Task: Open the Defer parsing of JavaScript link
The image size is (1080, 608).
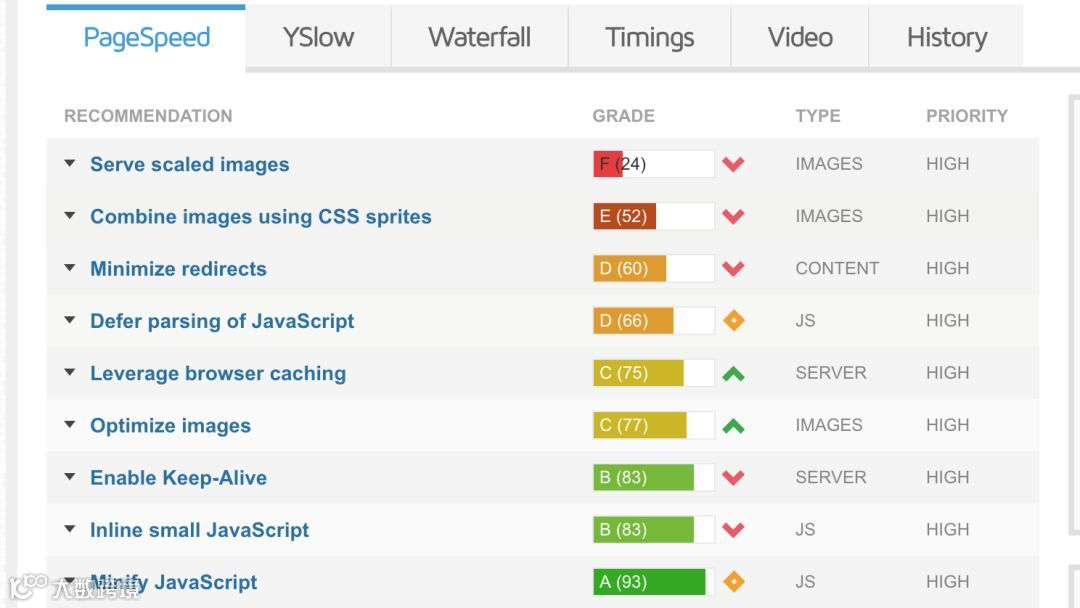Action: click(x=222, y=321)
